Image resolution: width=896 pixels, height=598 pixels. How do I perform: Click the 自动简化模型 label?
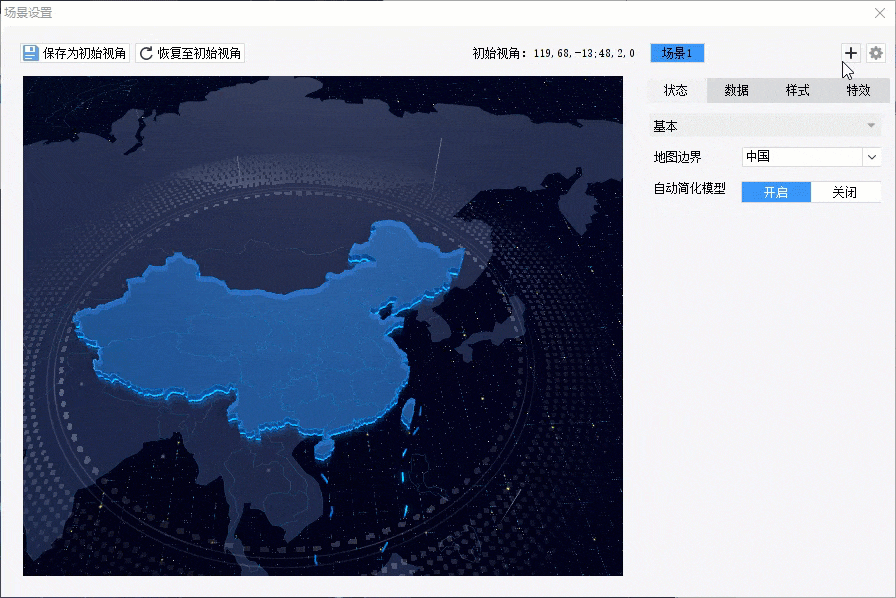[690, 188]
